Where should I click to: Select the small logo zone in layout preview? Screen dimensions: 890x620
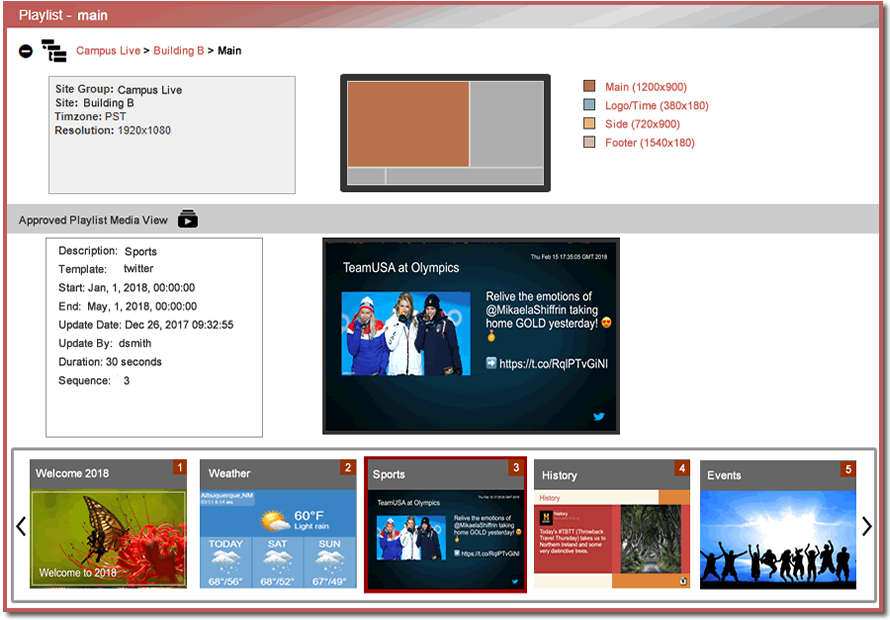[366, 176]
